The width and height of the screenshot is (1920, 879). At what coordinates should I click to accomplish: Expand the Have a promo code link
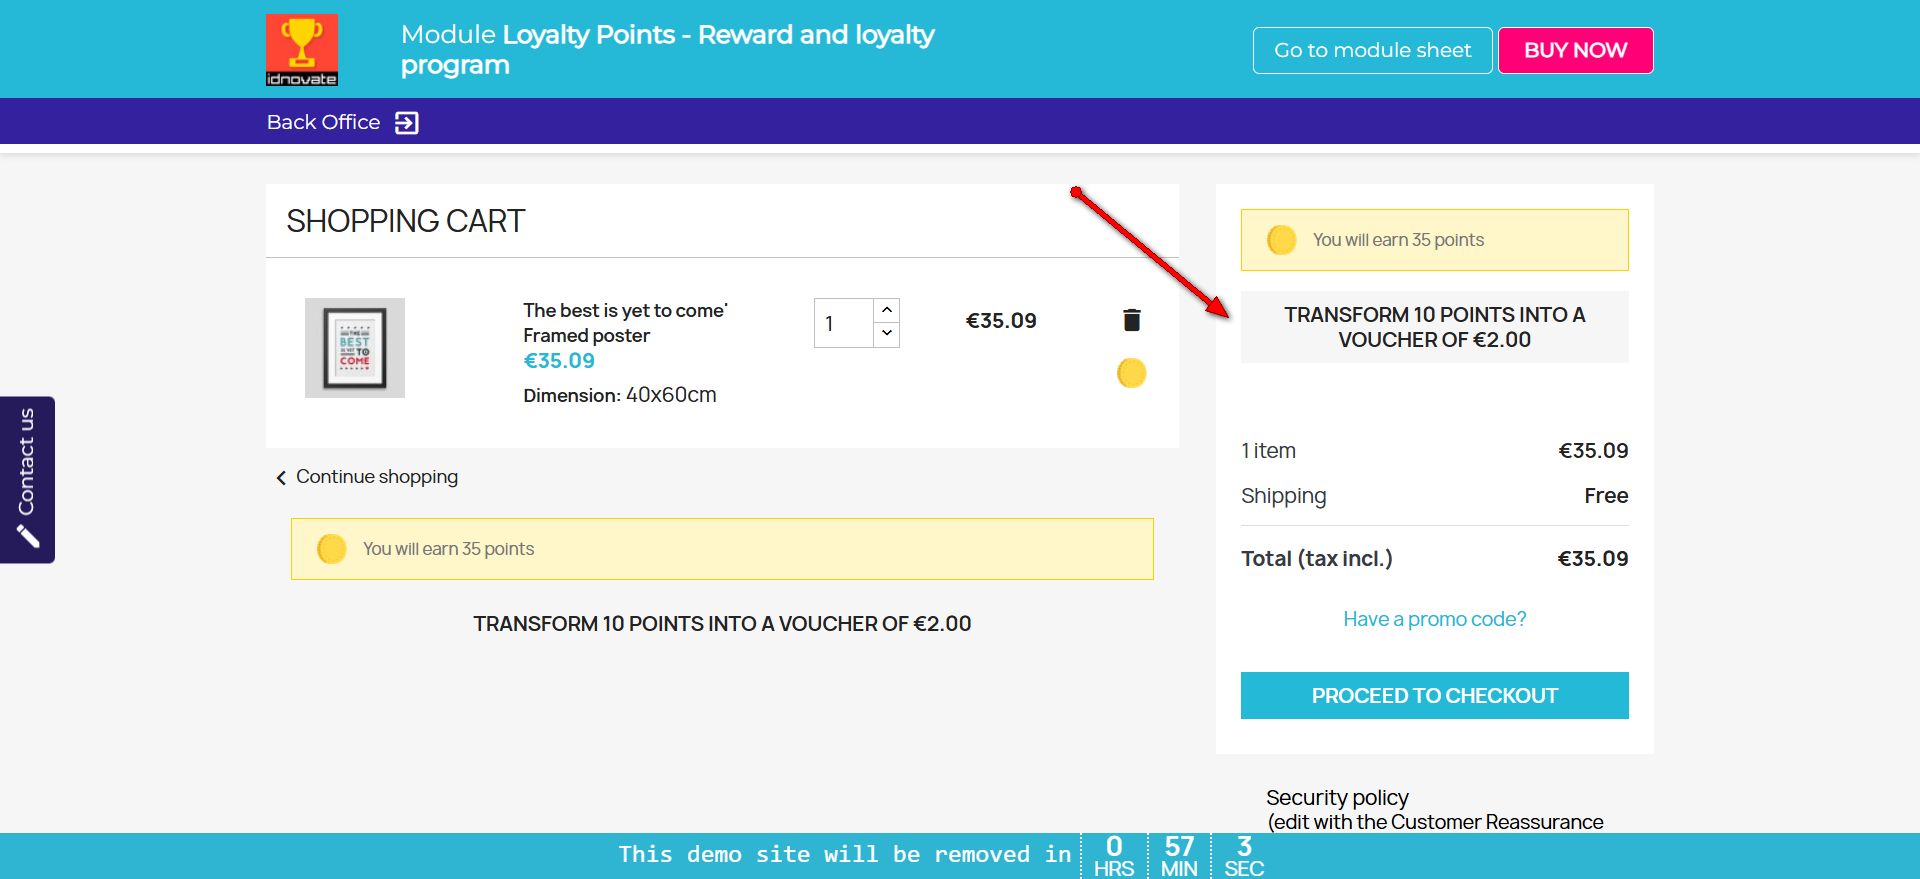(1434, 619)
